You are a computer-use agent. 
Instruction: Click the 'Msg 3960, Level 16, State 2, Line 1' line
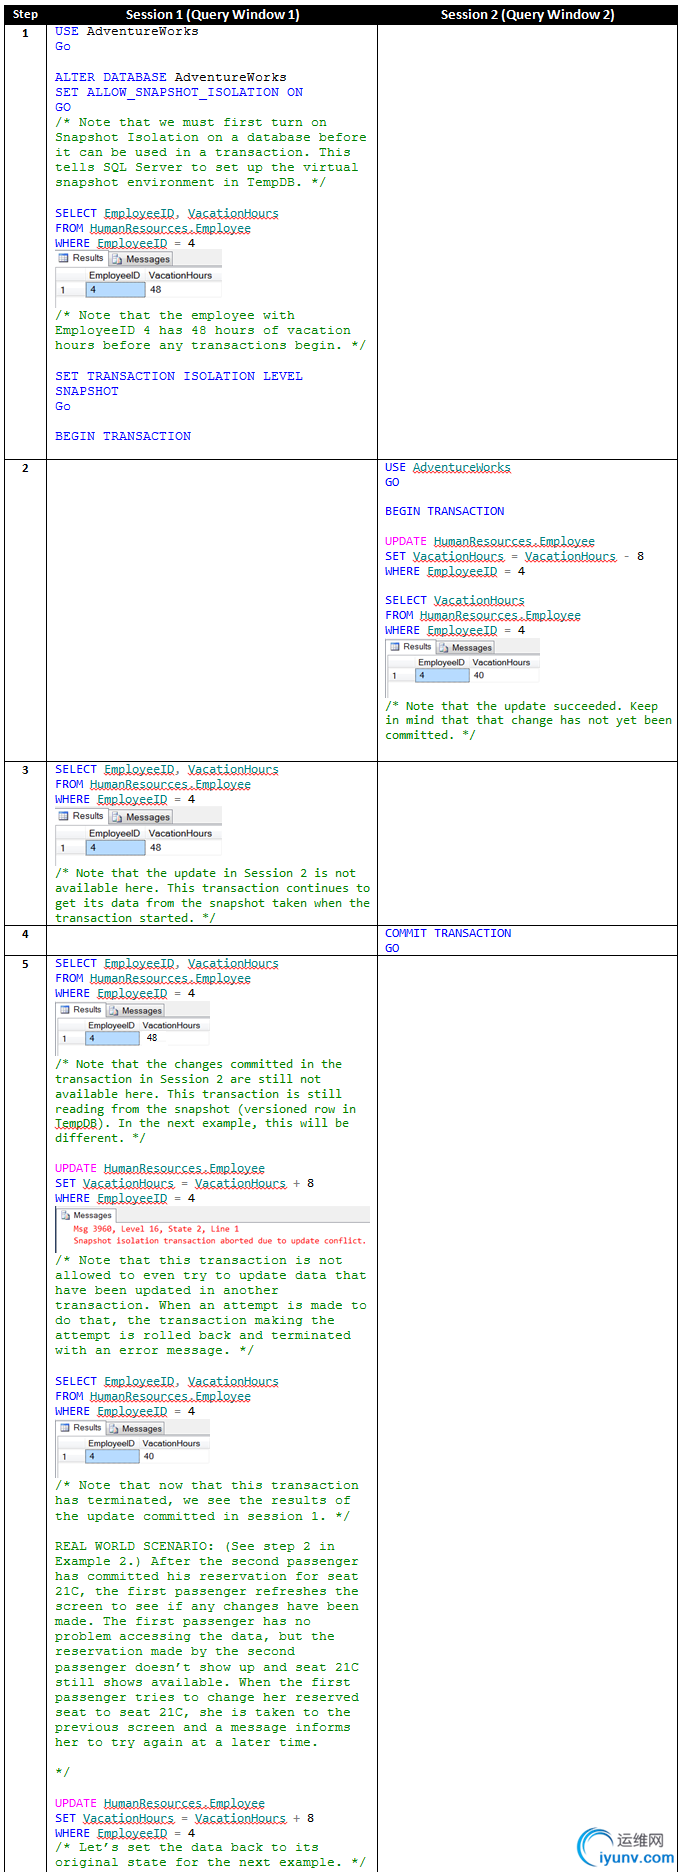pyautogui.click(x=156, y=1229)
